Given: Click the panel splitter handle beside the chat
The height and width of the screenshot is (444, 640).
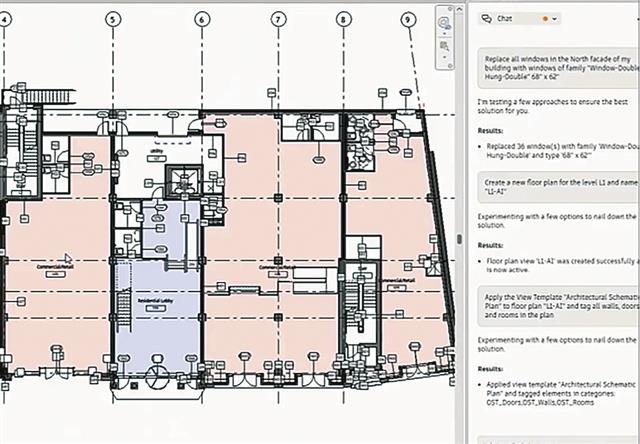Looking at the screenshot, I should 460,239.
